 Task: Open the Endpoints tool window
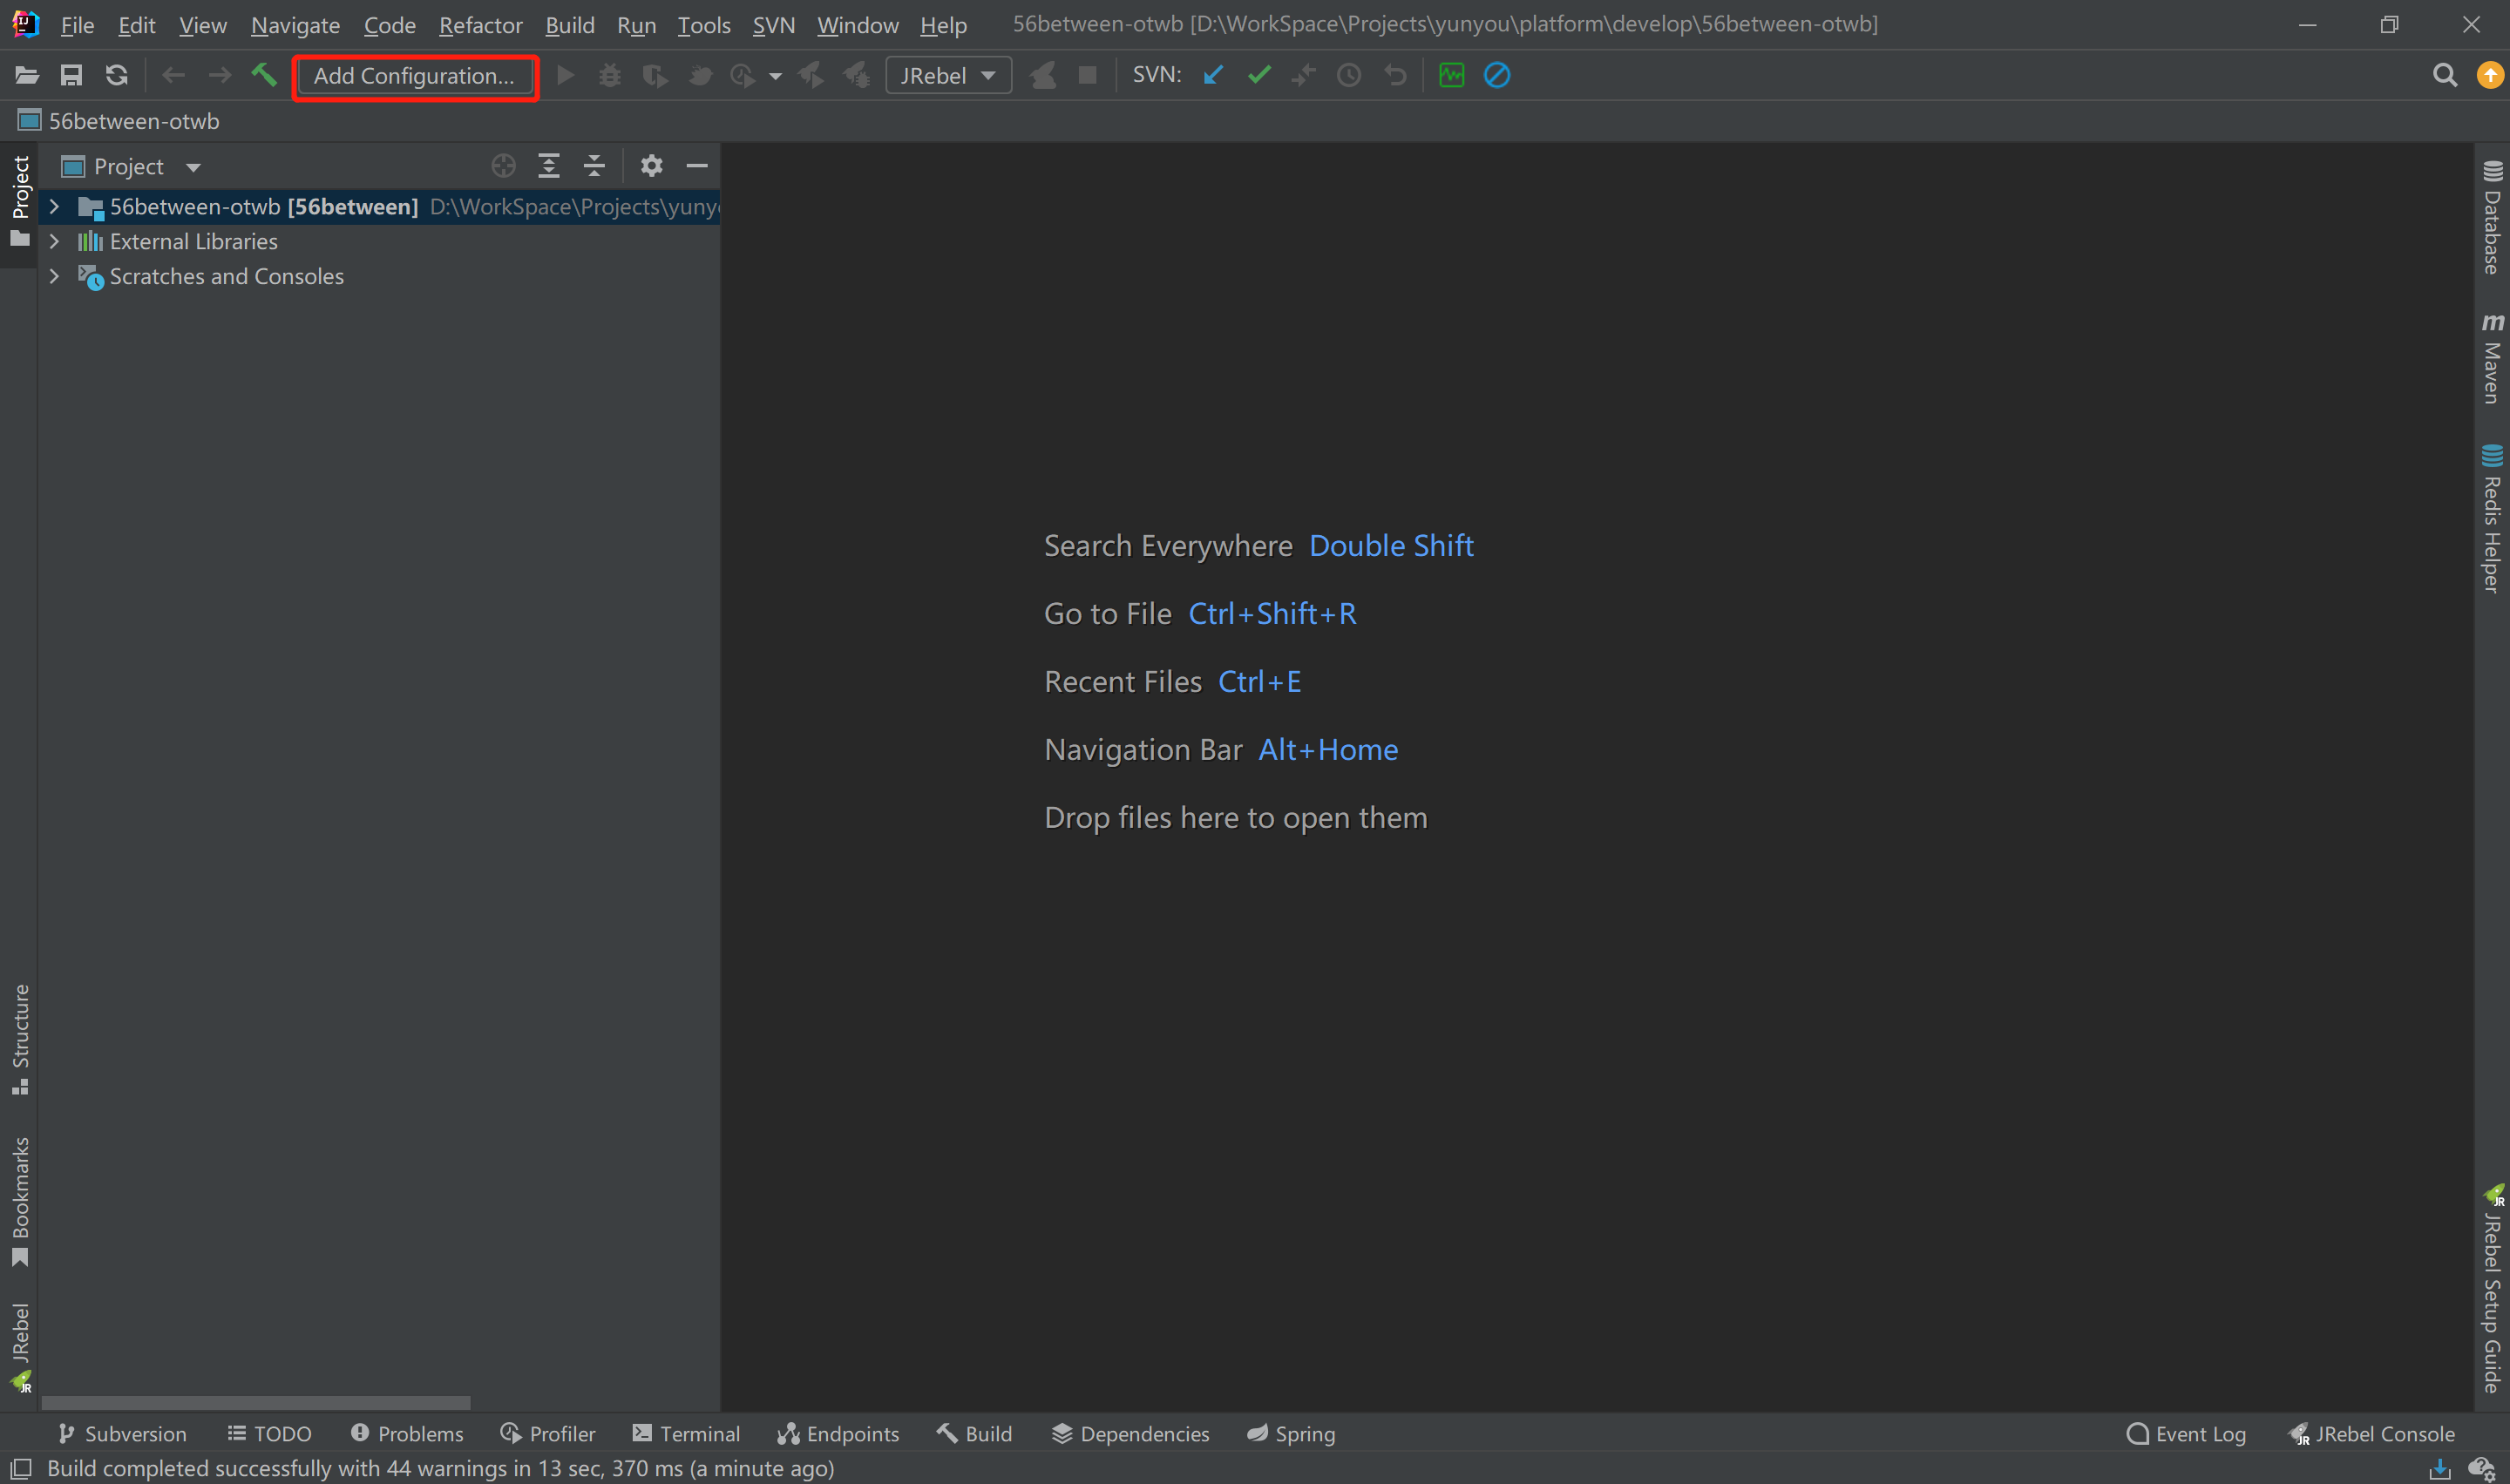pyautogui.click(x=839, y=1433)
